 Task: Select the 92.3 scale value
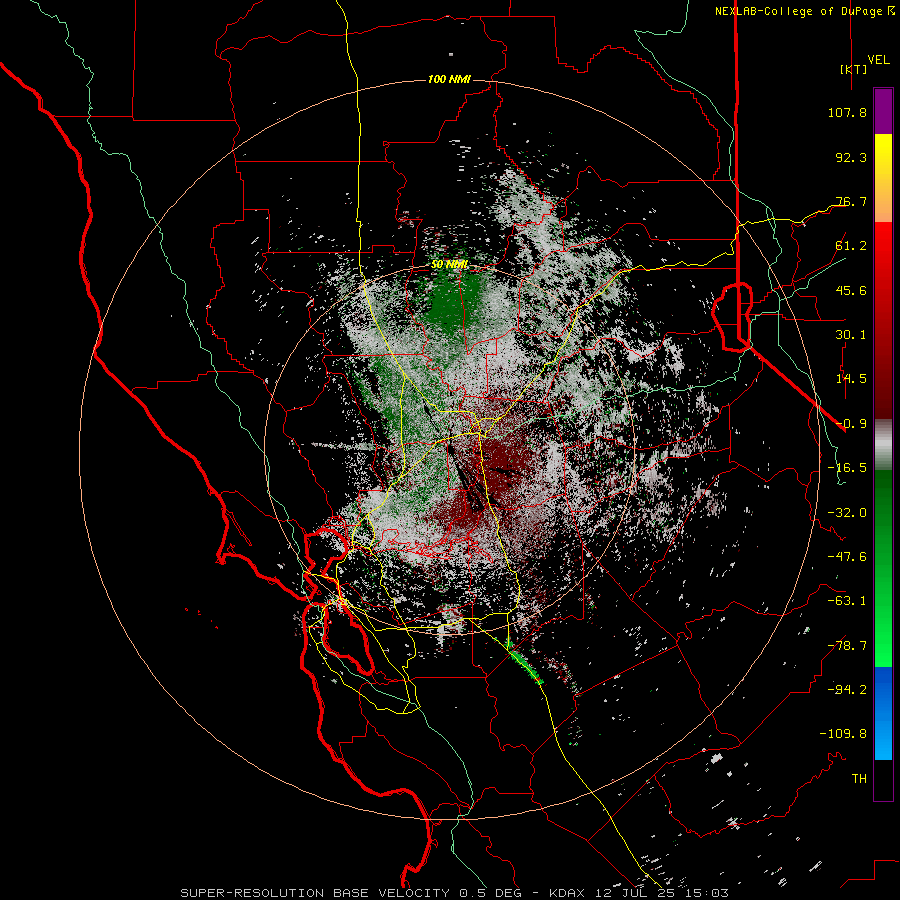coord(851,157)
